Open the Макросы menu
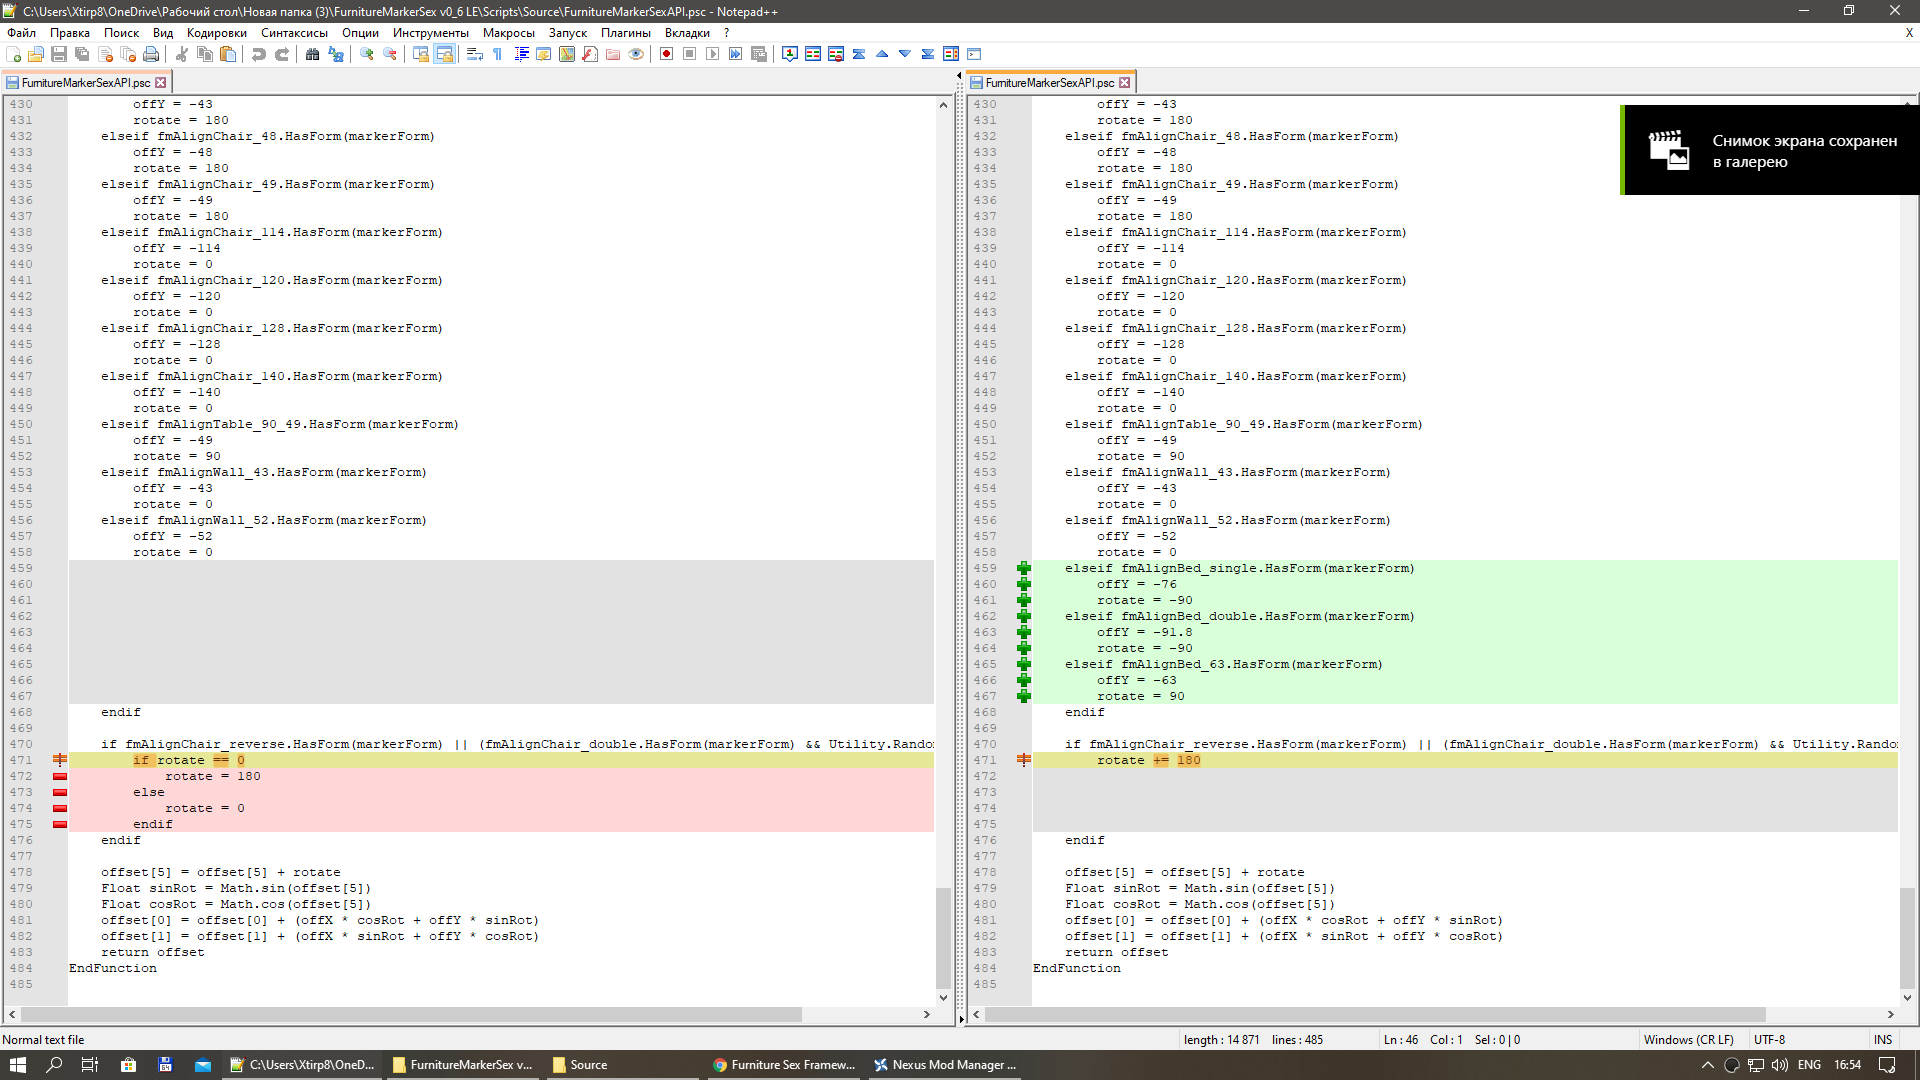The image size is (1920, 1080). 509,33
